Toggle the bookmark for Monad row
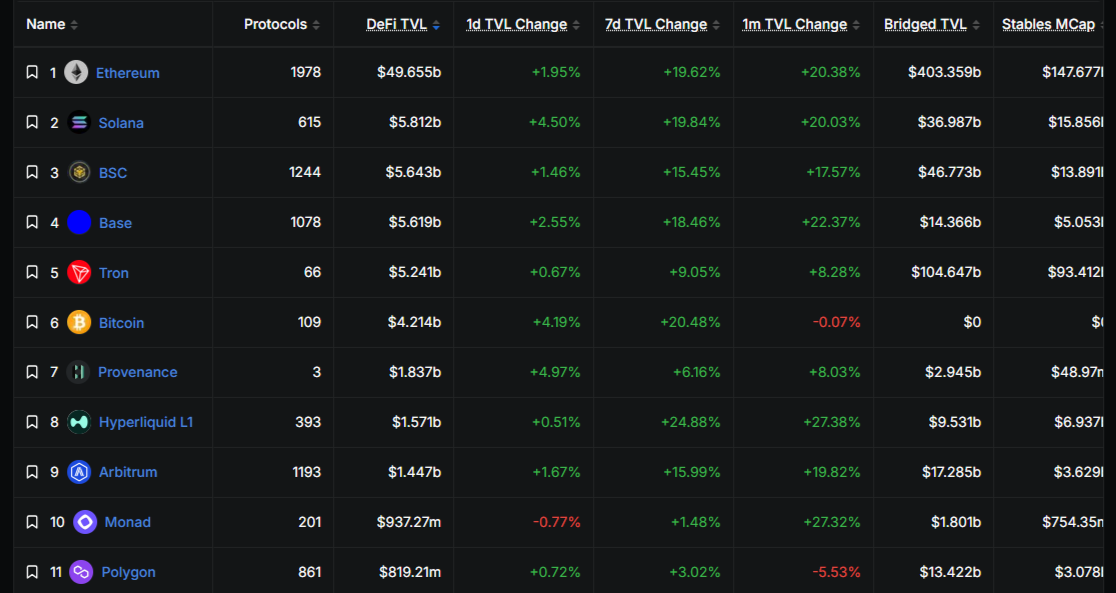1116x593 pixels. tap(32, 522)
